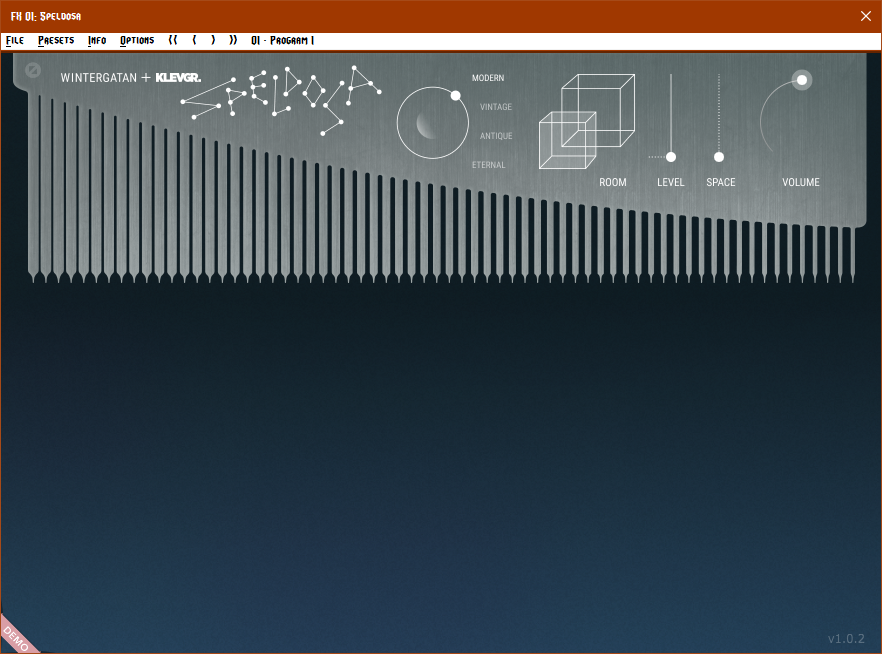882x654 pixels.
Task: Select the Antique character mode
Action: [x=495, y=136]
